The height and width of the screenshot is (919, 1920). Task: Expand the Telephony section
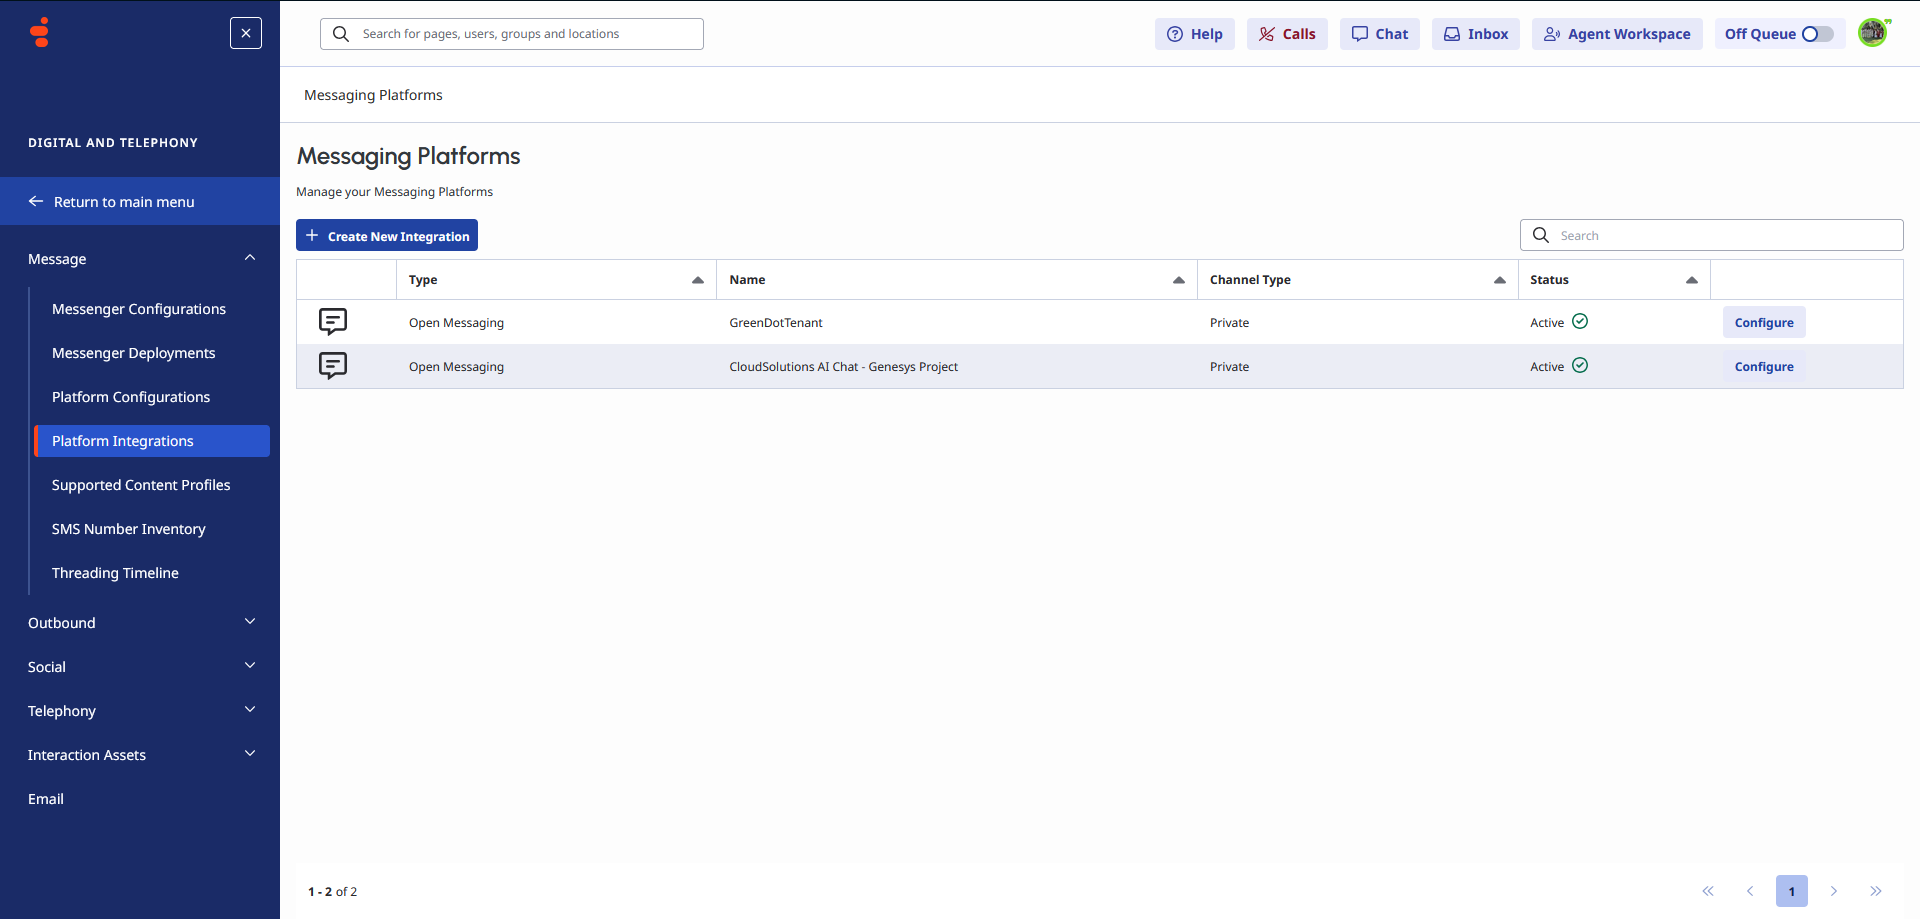pyautogui.click(x=250, y=710)
